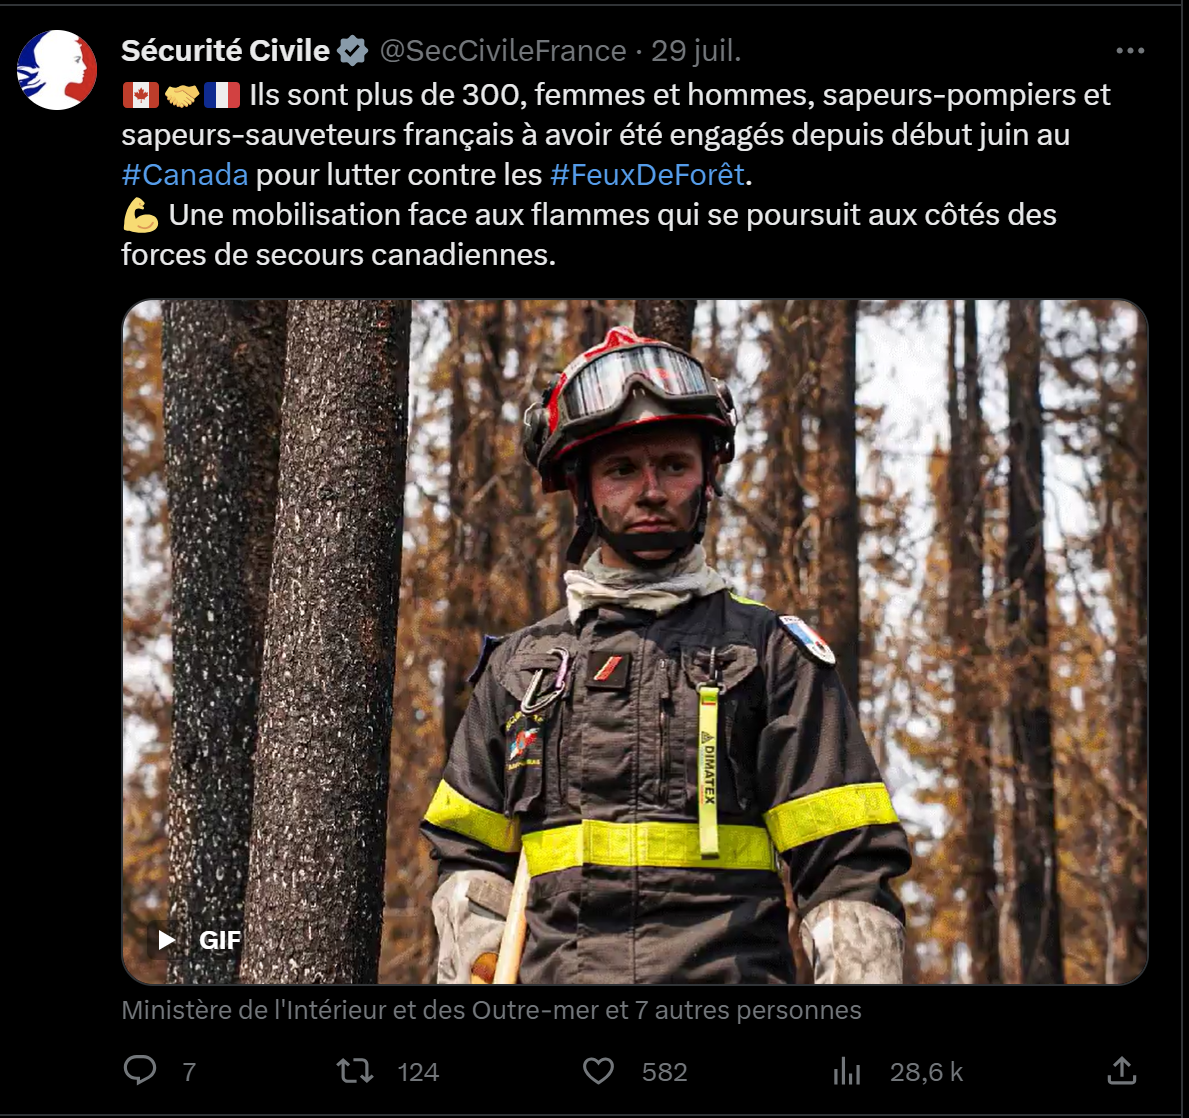Click the 29 juil. tweet date

695,51
